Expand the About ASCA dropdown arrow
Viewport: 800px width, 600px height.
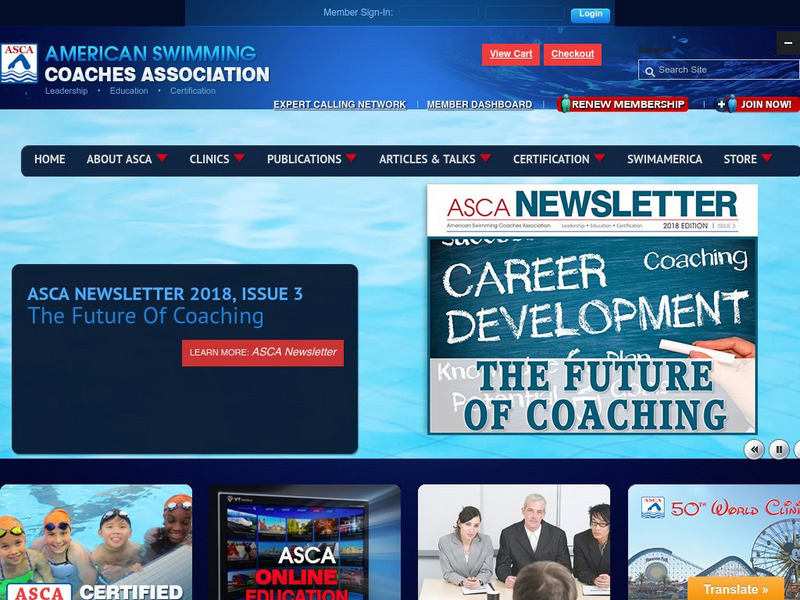tap(162, 158)
